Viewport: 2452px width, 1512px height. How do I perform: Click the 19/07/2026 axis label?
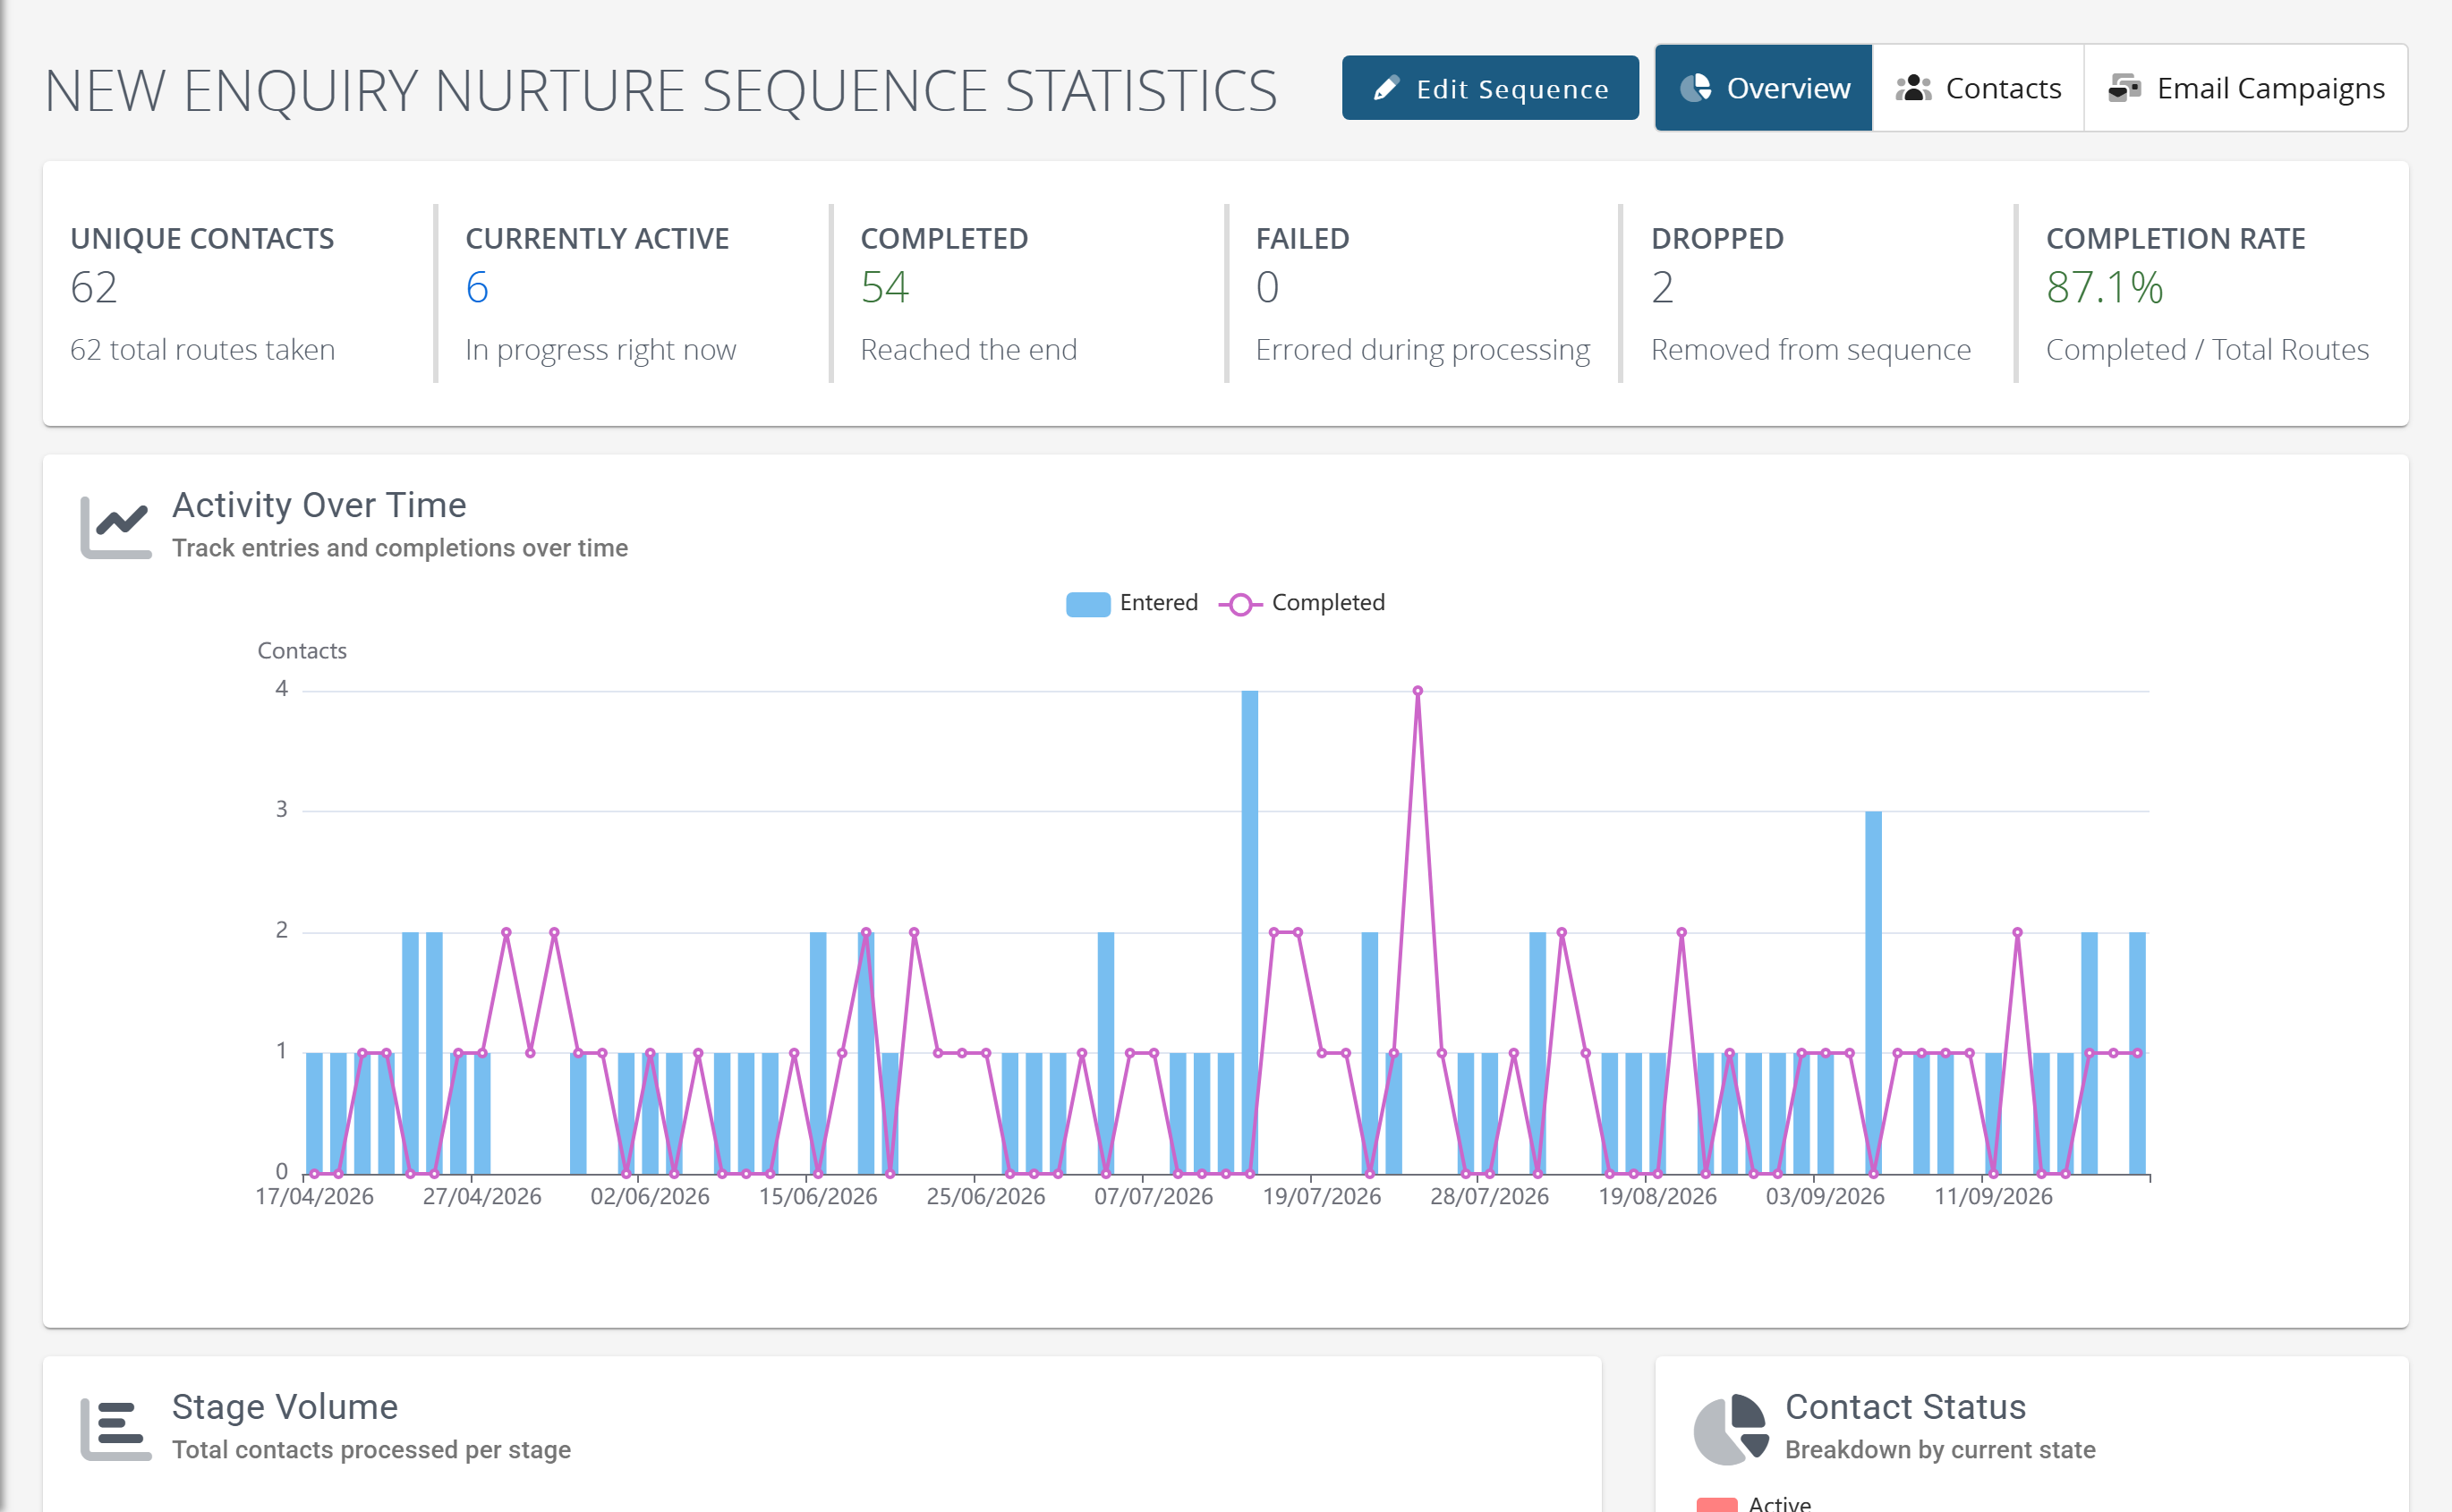tap(1322, 1197)
